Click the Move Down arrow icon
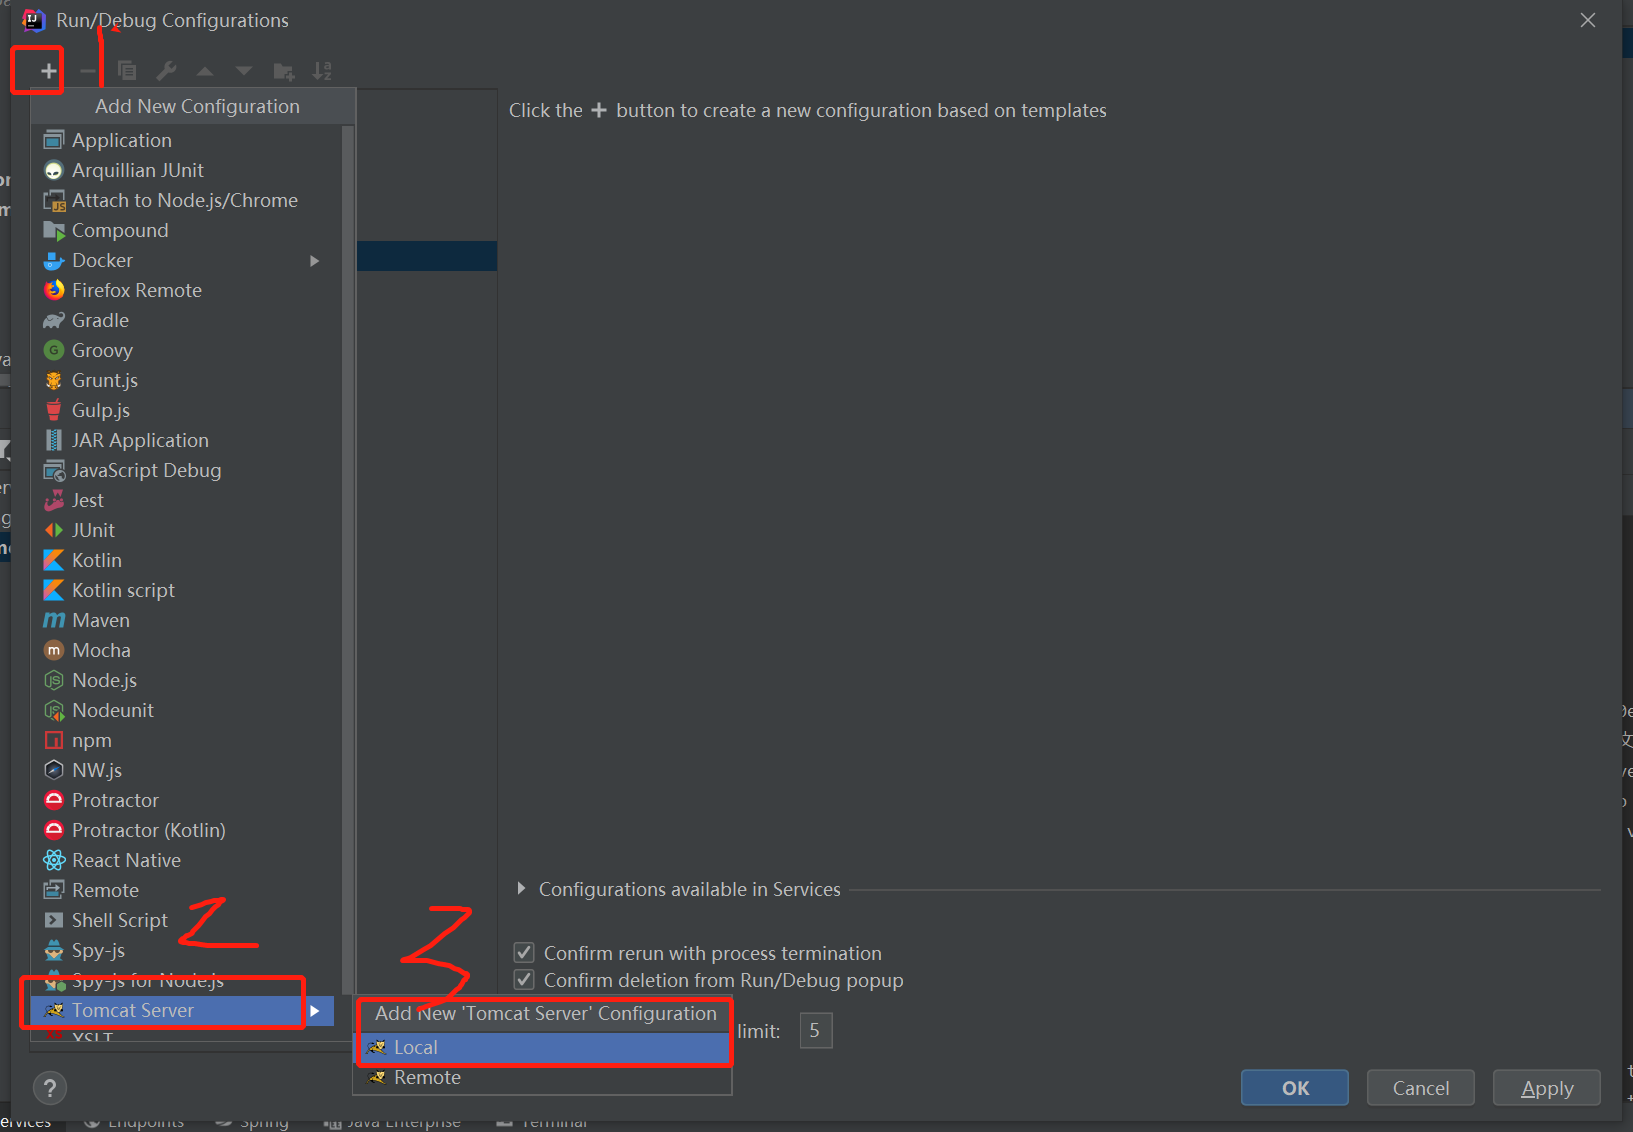 (244, 71)
